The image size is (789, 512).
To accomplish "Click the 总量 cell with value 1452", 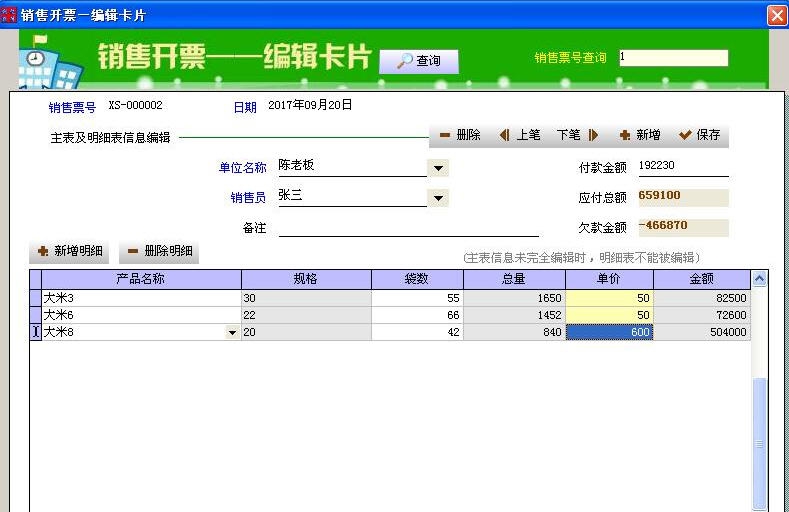I will tap(514, 315).
